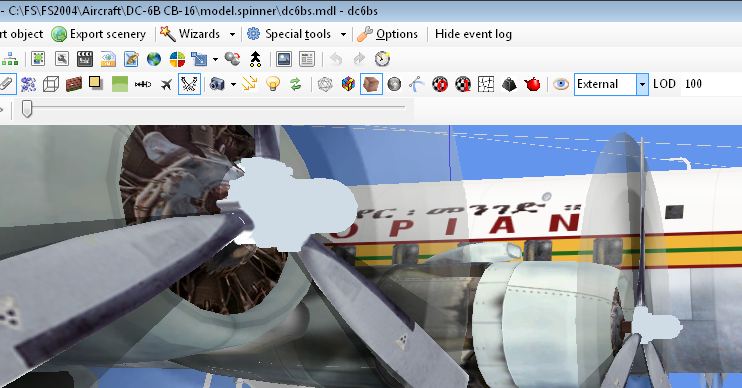The height and width of the screenshot is (388, 742).
Task: Click the greyed-out undo arrow
Action: coord(336,59)
